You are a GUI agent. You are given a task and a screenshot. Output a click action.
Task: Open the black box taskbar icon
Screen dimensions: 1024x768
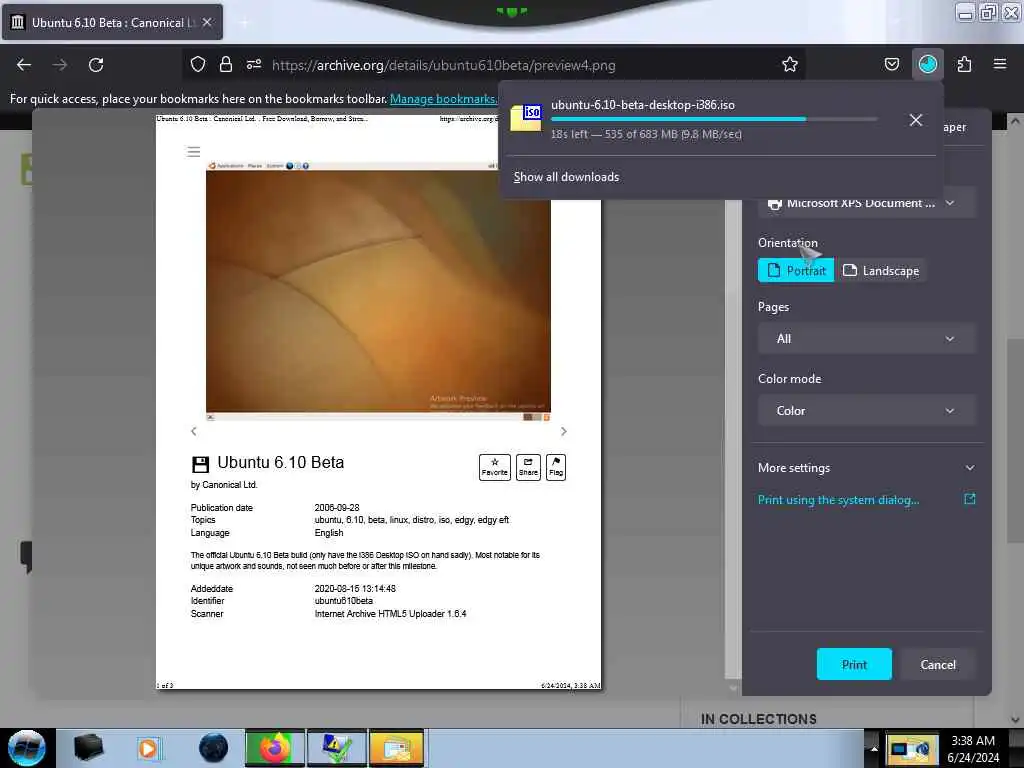[88, 748]
